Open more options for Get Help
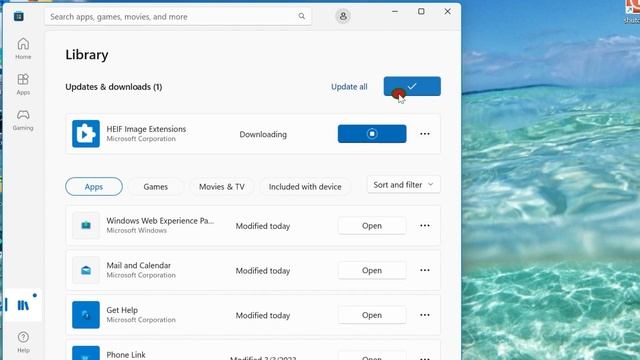The height and width of the screenshot is (360, 640). (425, 315)
